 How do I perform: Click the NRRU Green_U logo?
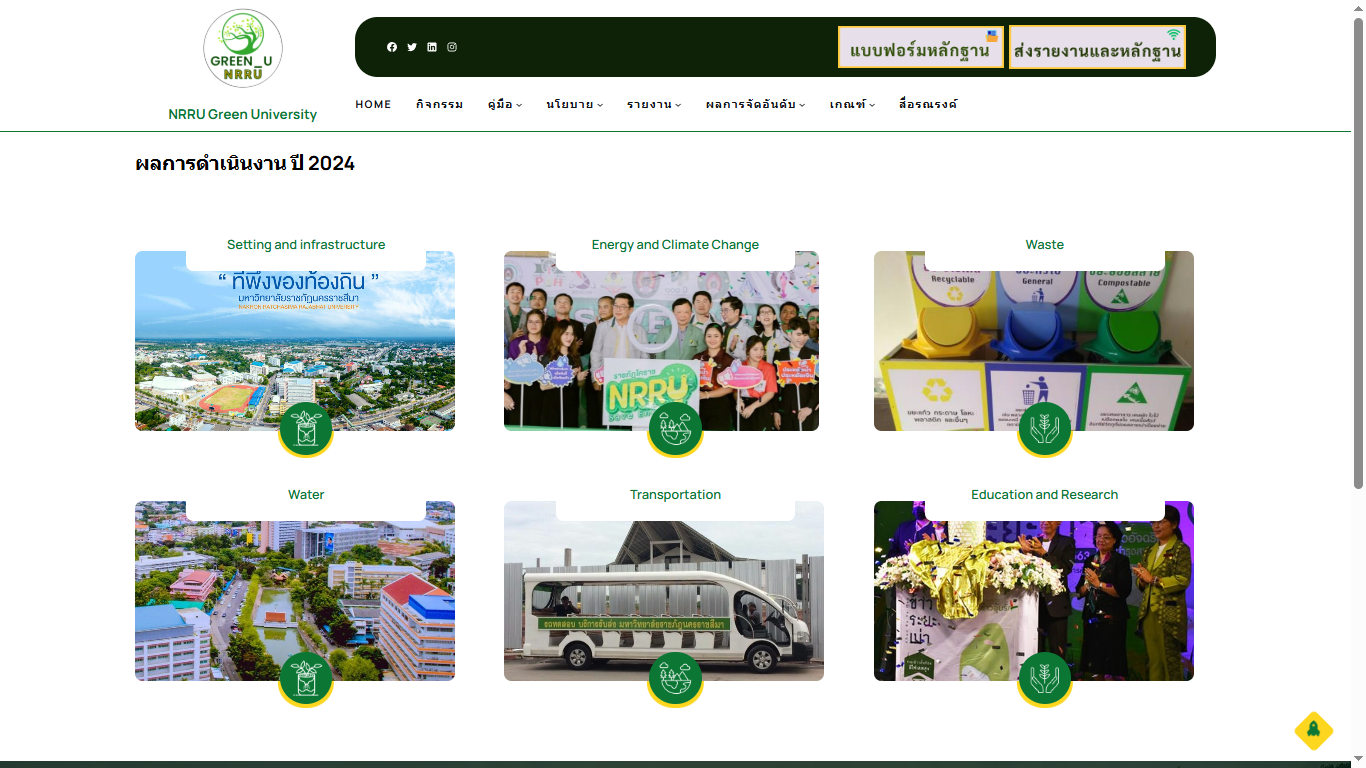pos(243,49)
